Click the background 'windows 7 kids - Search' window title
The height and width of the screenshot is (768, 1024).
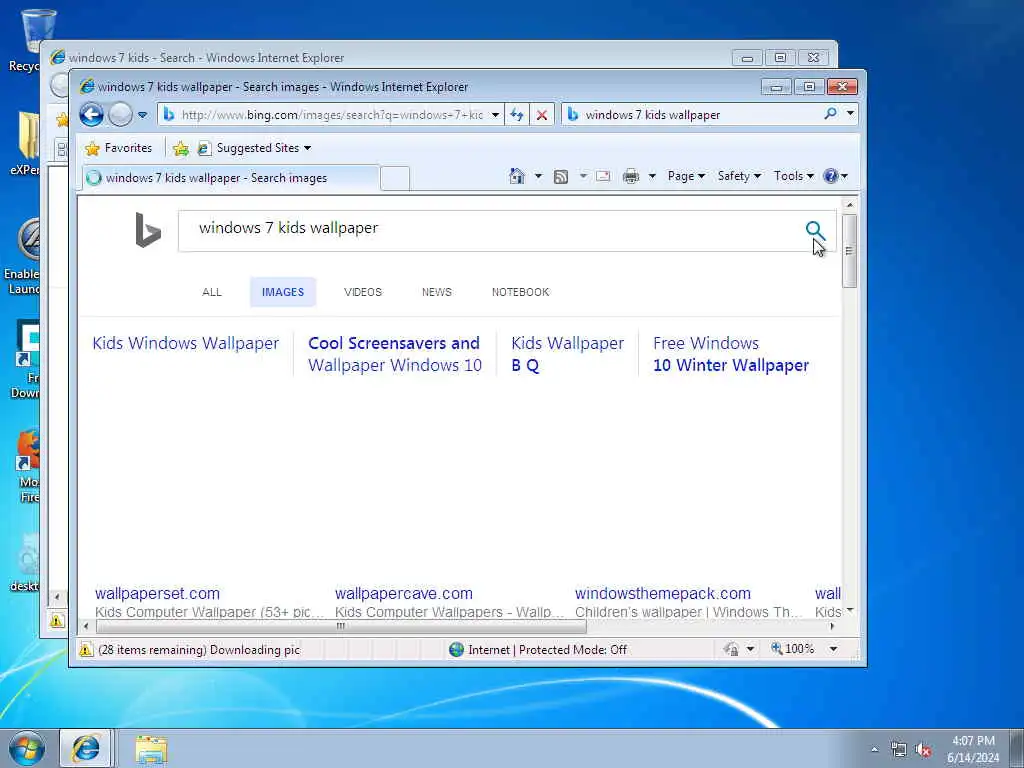206,57
